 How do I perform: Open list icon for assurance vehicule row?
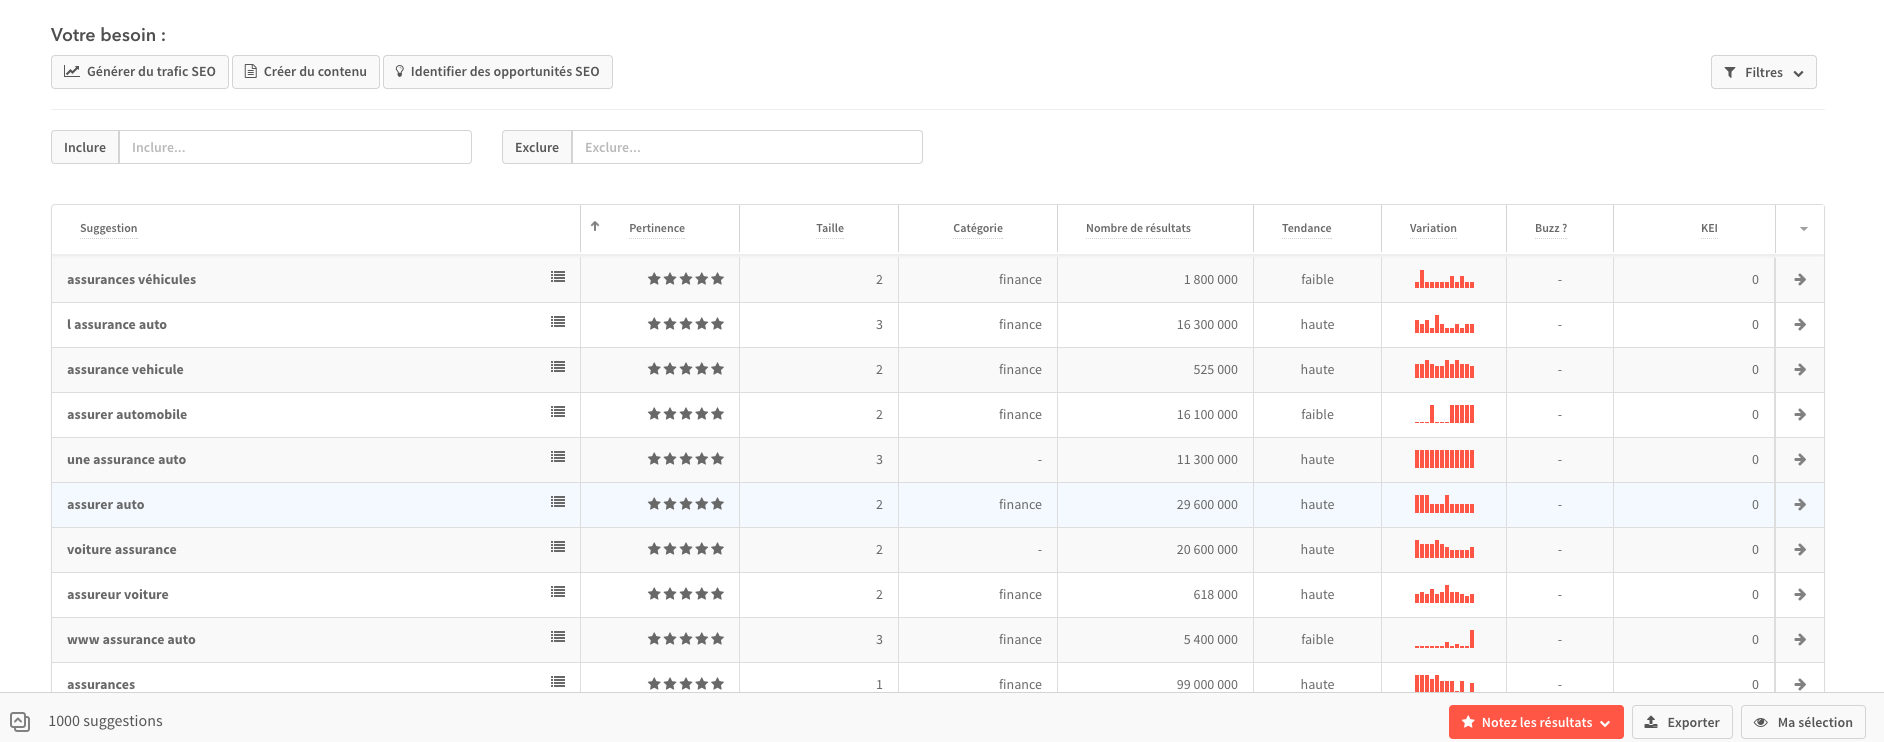click(558, 367)
